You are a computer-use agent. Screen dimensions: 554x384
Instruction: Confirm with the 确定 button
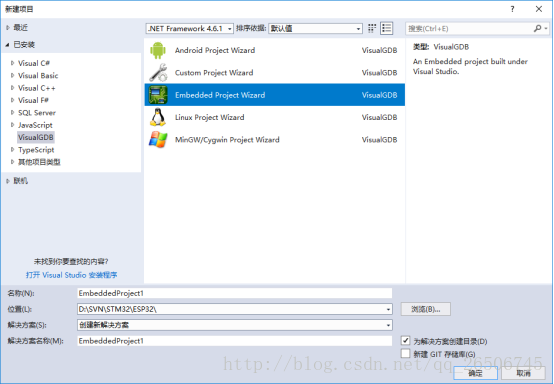click(476, 373)
